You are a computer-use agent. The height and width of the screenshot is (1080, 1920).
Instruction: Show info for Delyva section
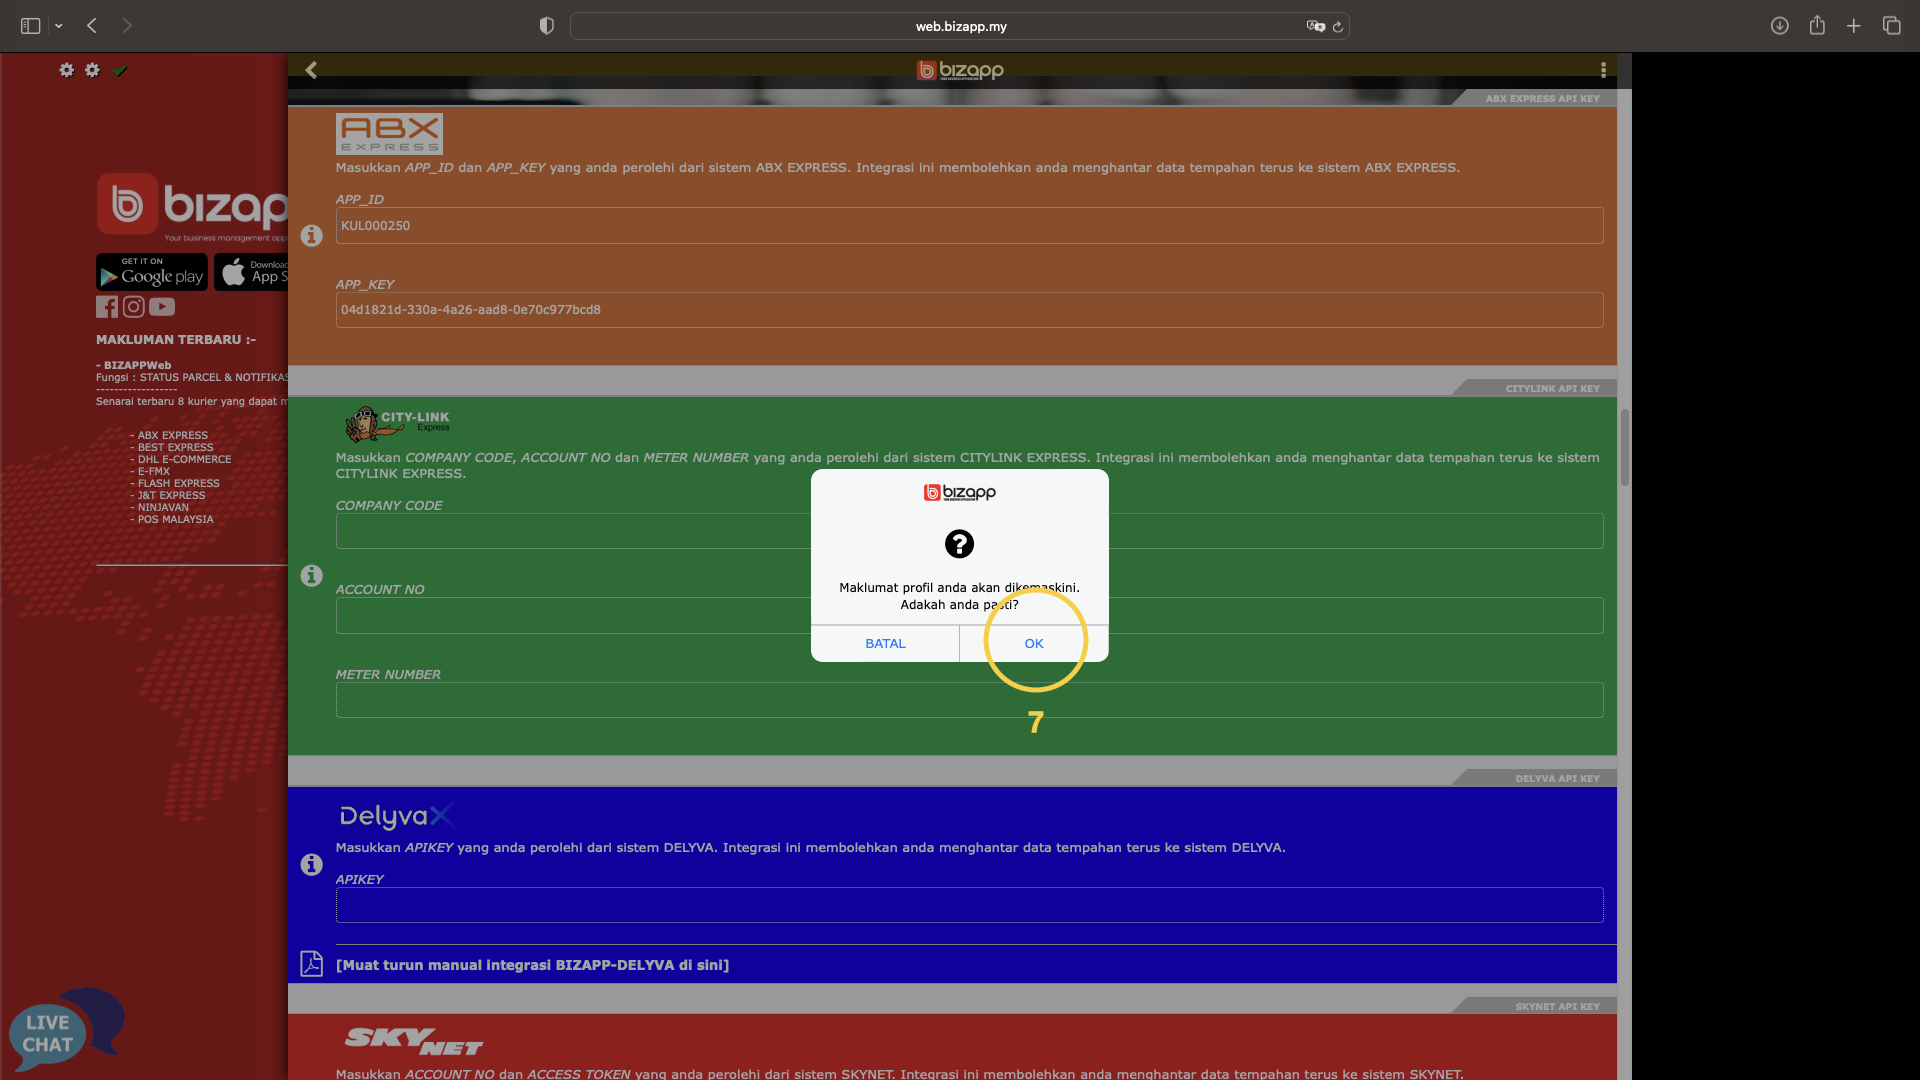[x=311, y=864]
